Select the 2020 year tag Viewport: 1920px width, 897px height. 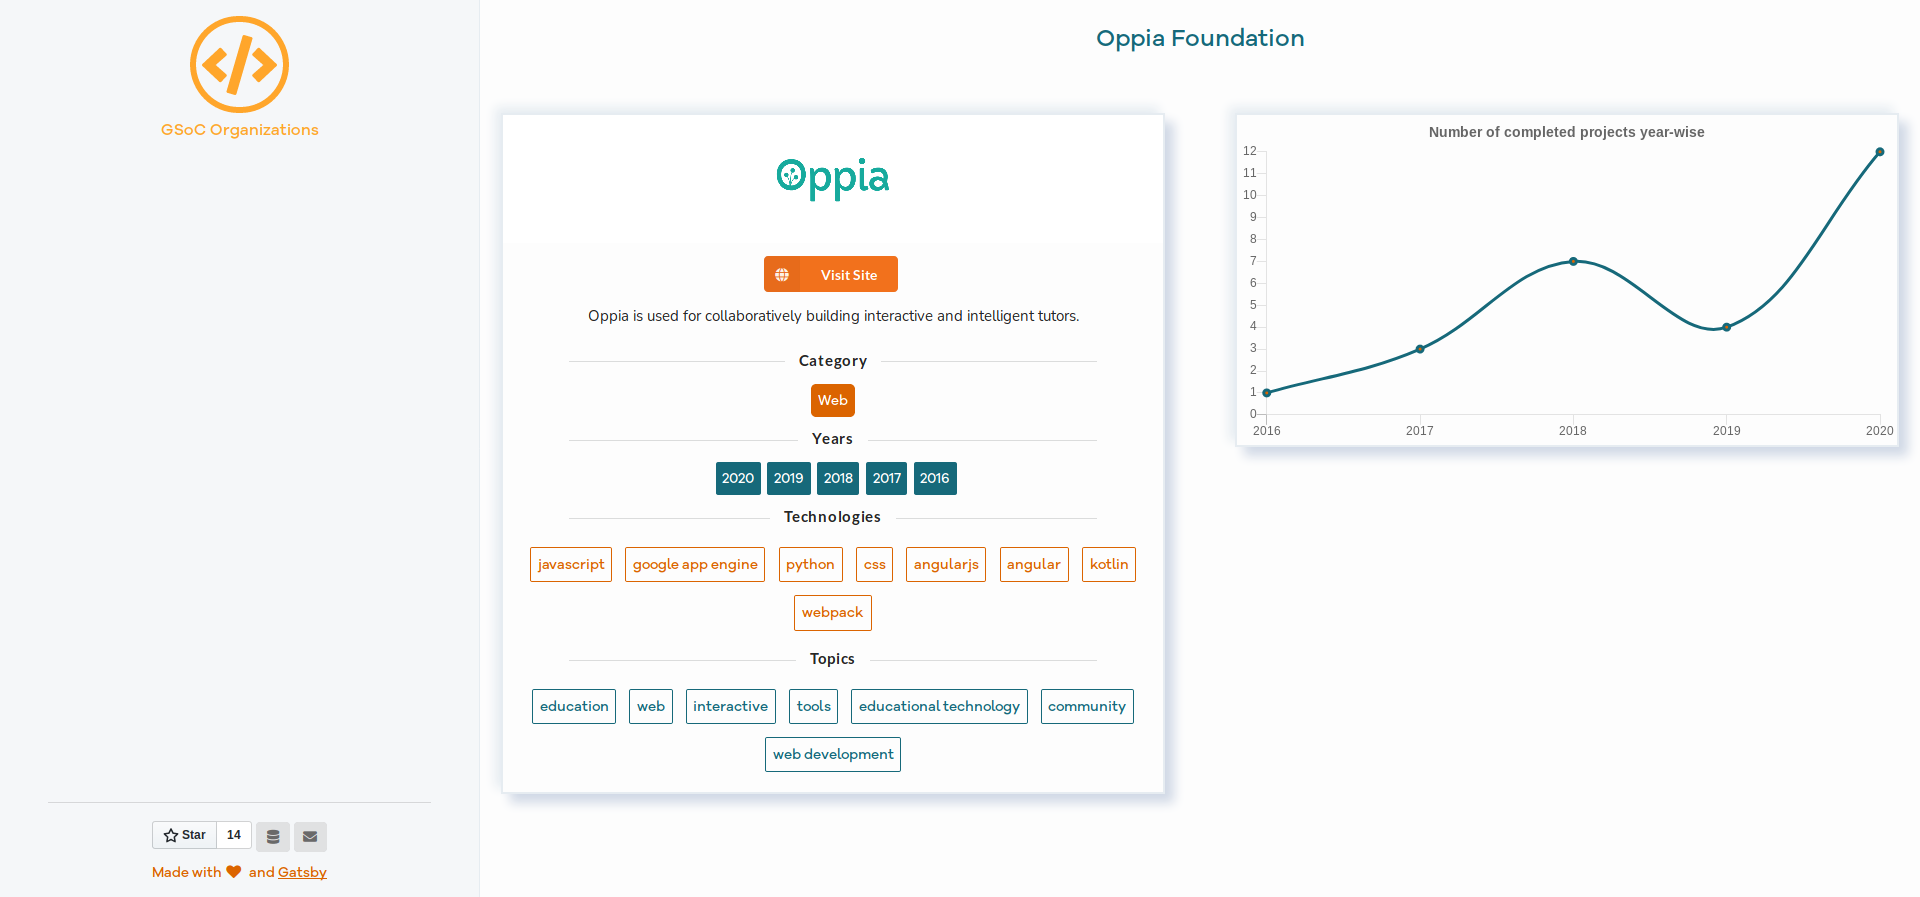point(738,478)
